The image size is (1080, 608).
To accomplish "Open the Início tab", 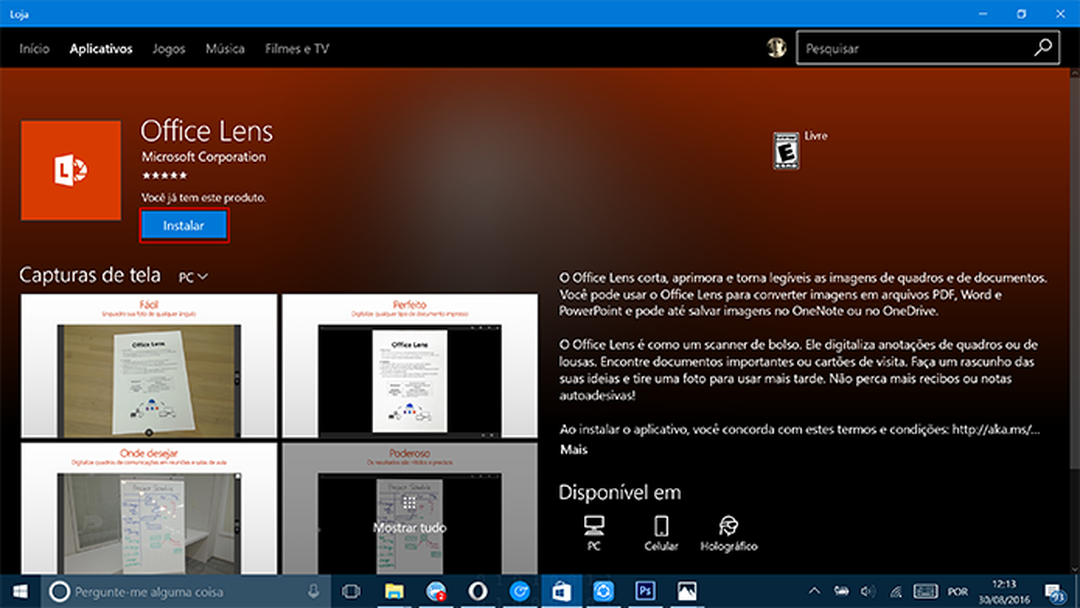I will (x=34, y=49).
